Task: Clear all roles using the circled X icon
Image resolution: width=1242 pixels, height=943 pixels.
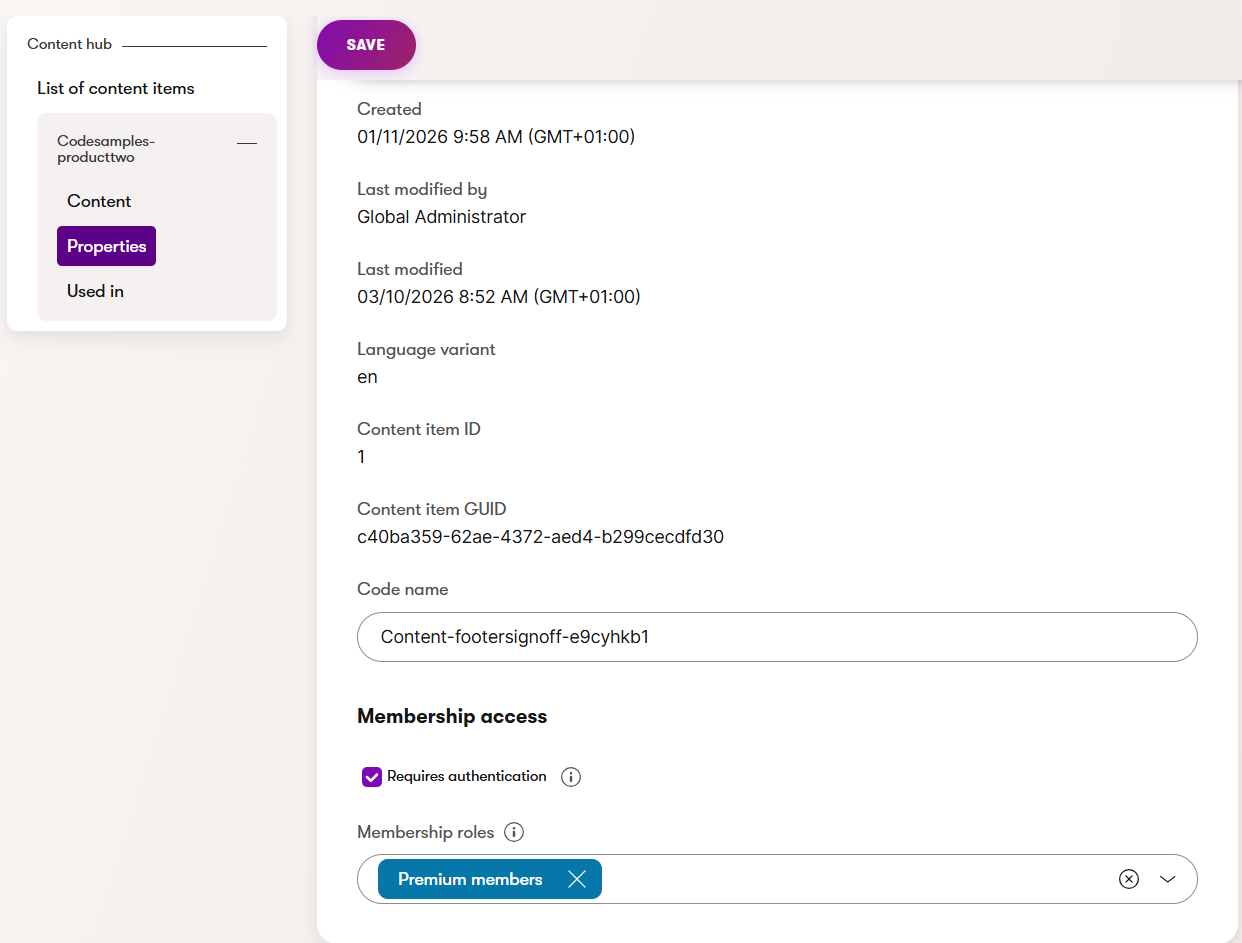Action: [x=1128, y=879]
